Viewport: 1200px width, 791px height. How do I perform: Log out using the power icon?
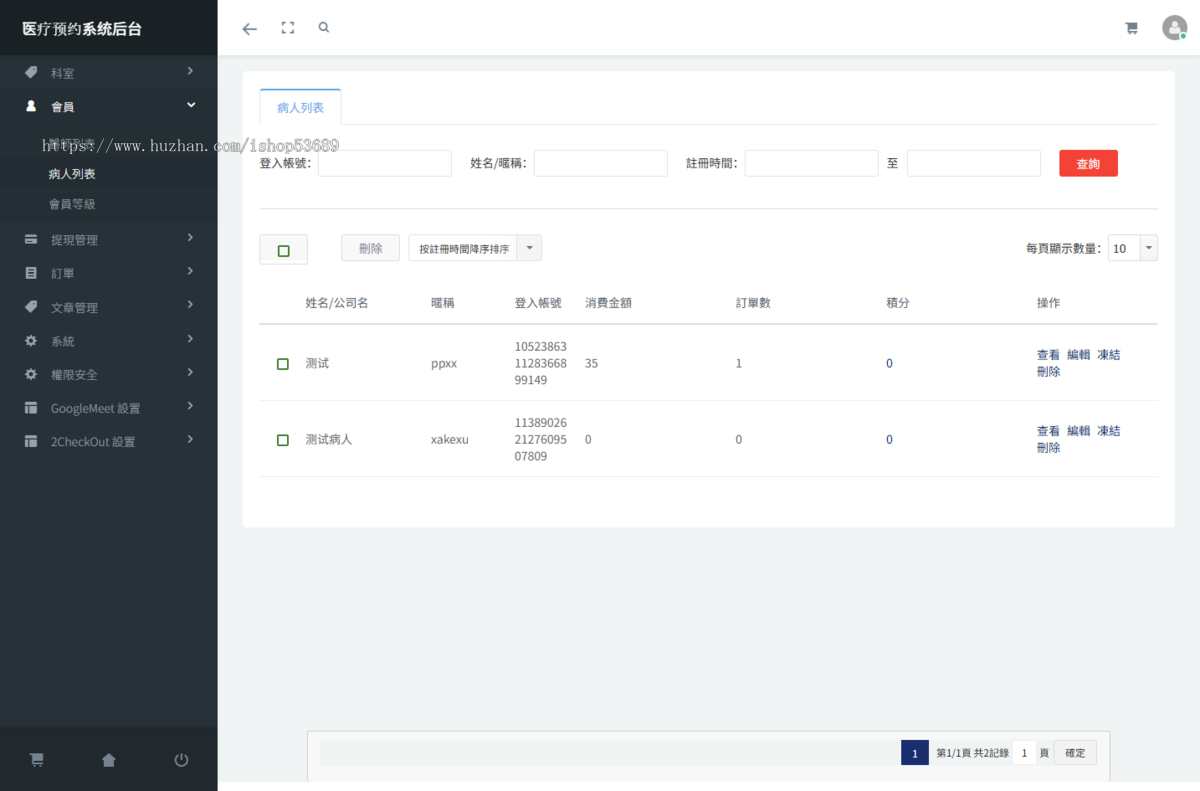click(181, 760)
